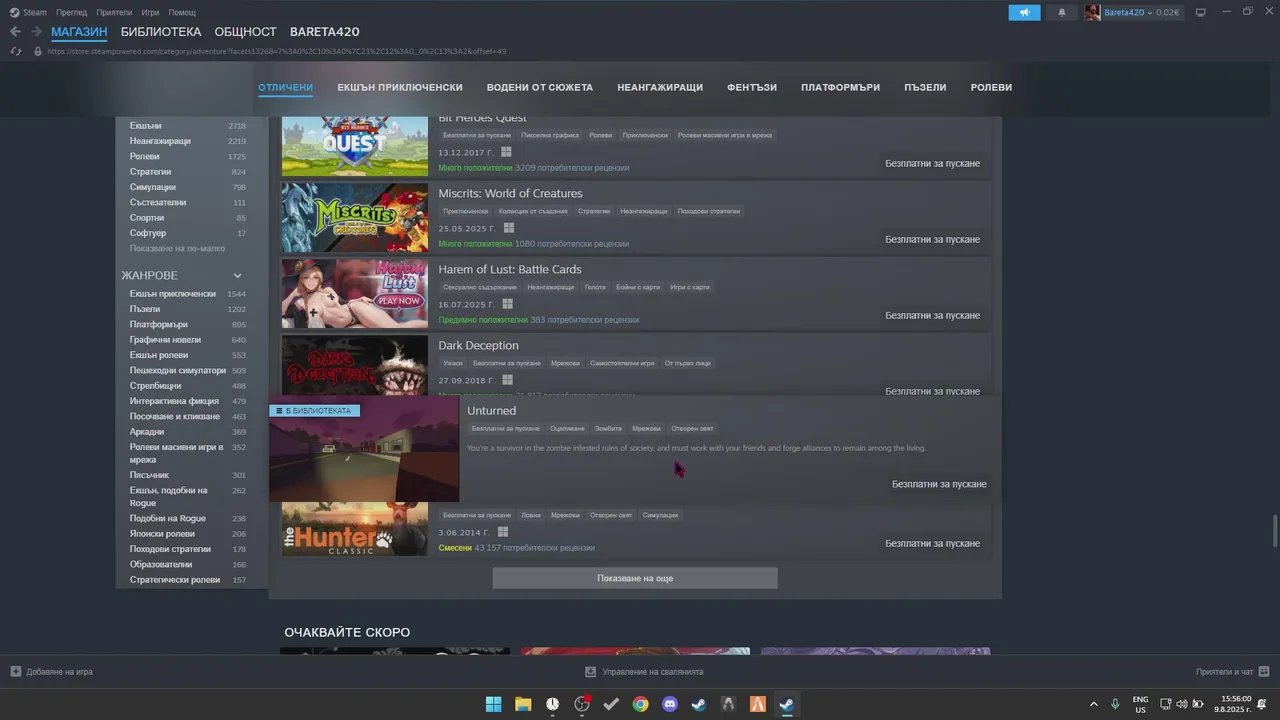The width and height of the screenshot is (1280, 720).
Task: Open Google Chrome from the taskbar
Action: click(640, 704)
